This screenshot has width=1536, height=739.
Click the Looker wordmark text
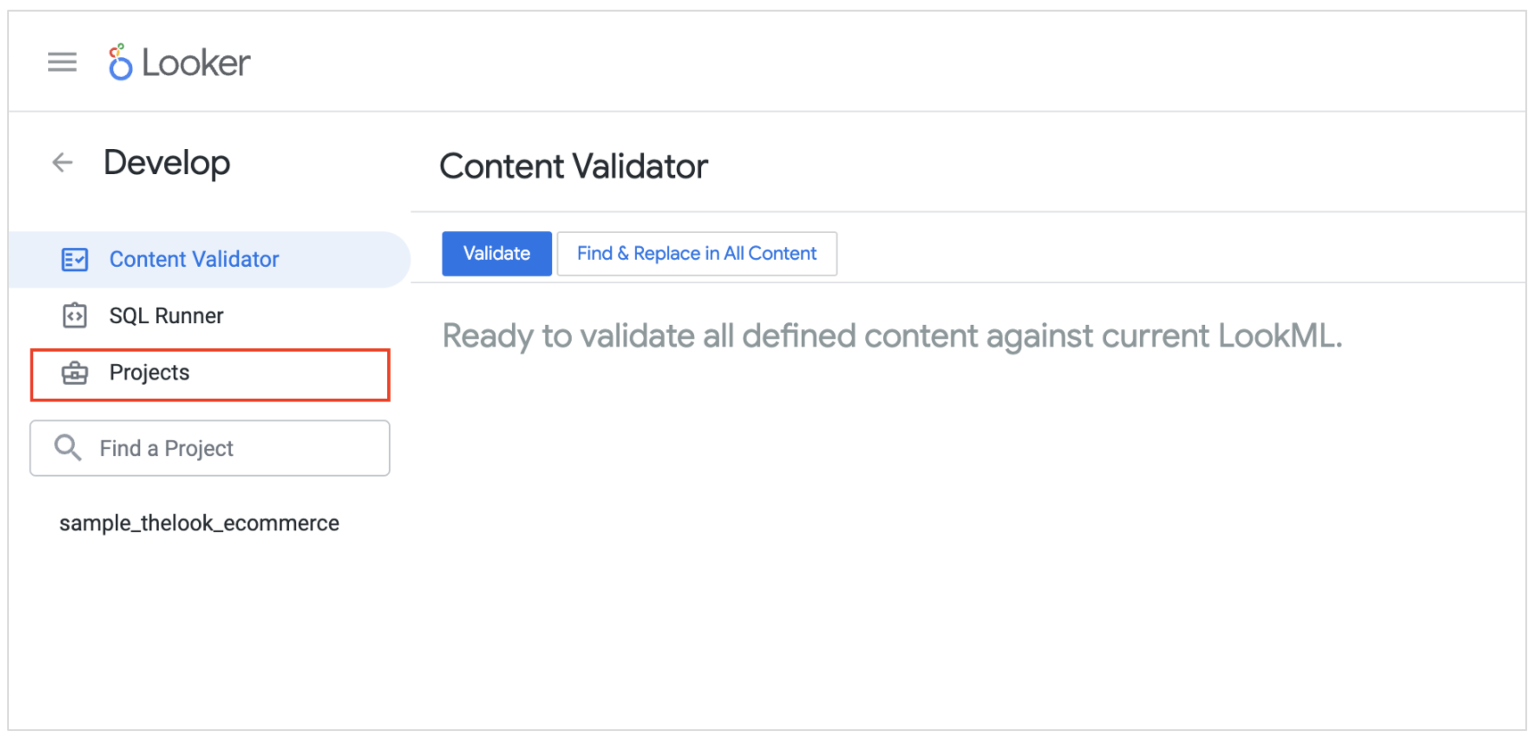coord(196,63)
